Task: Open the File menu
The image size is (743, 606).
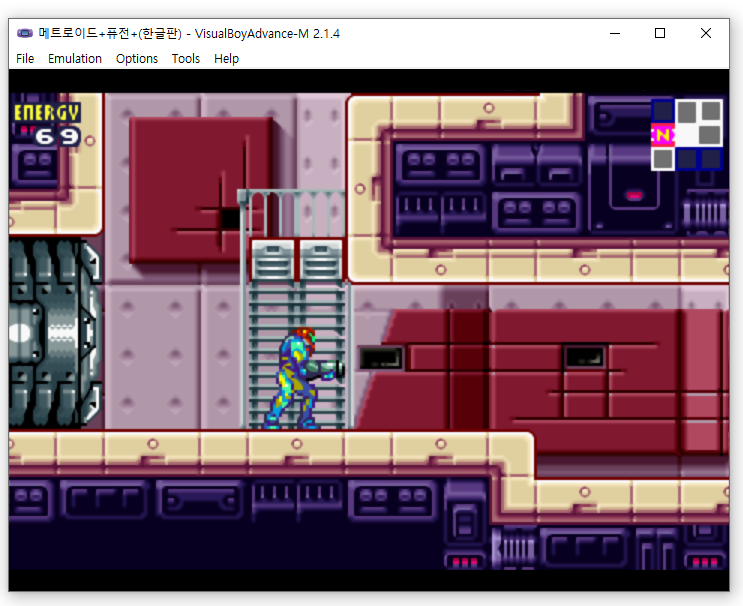Action: [x=25, y=59]
